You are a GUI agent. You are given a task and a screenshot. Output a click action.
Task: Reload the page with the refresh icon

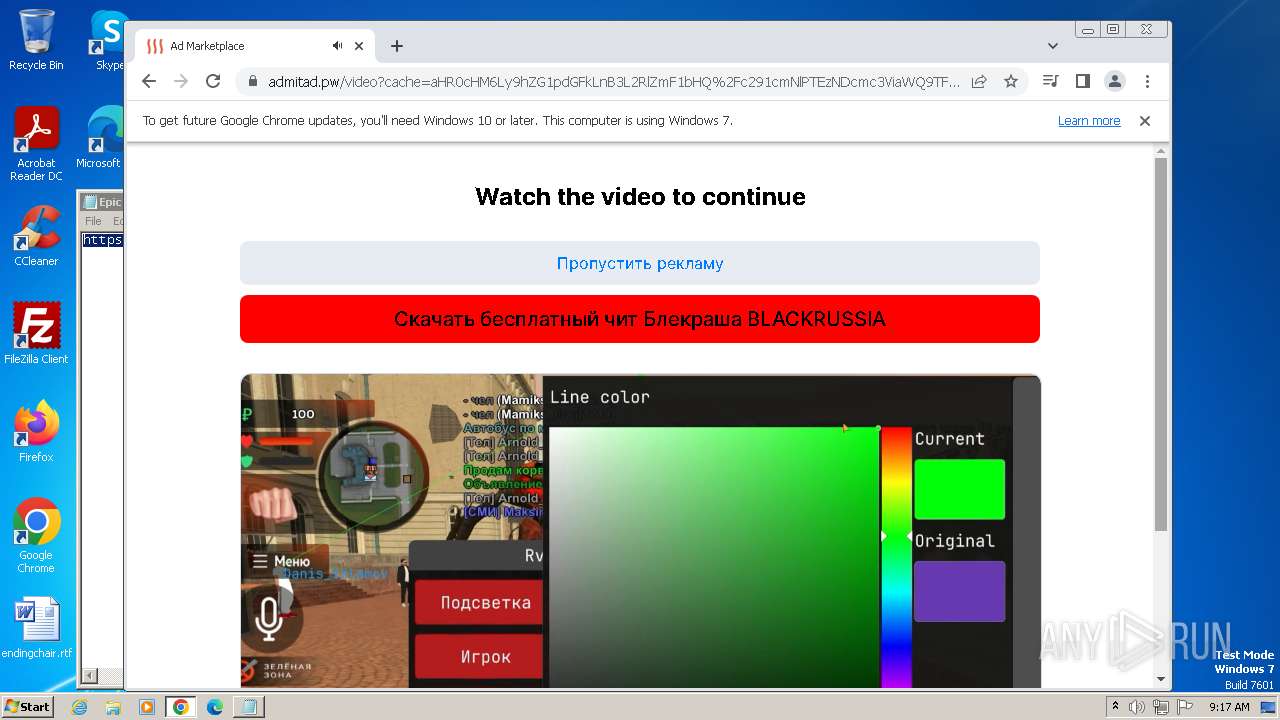tap(213, 82)
